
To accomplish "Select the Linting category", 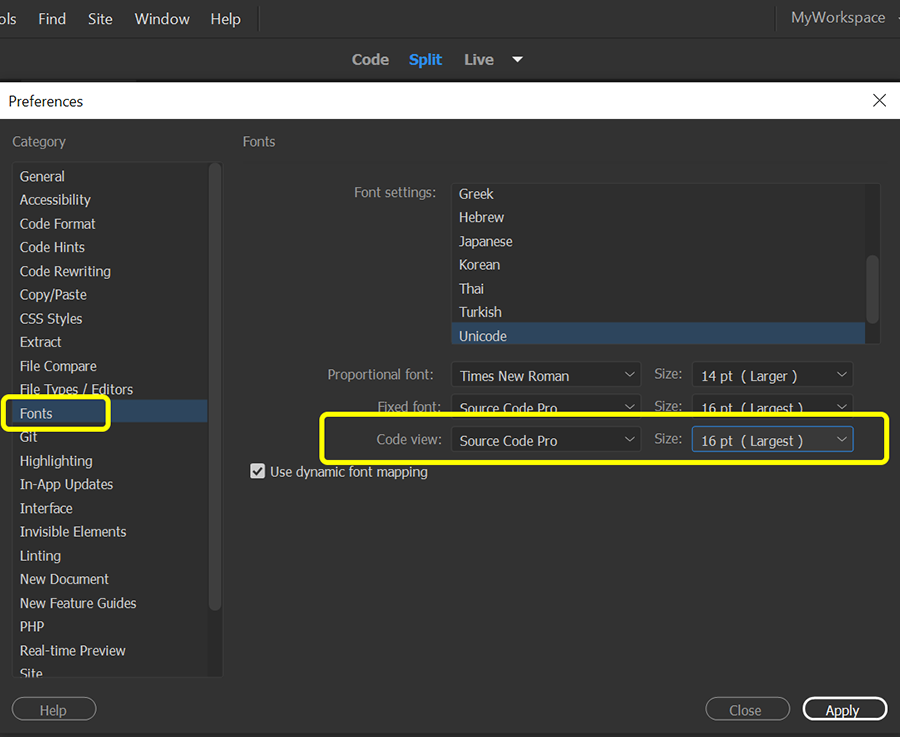I will click(x=40, y=556).
